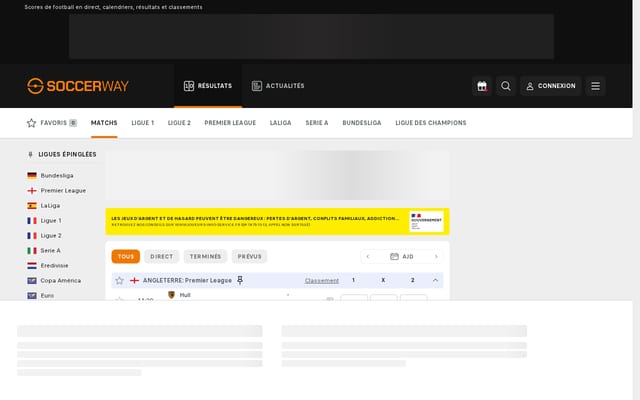Collapse the Premier League section chevron
Screen dimensions: 640x400
pos(435,280)
